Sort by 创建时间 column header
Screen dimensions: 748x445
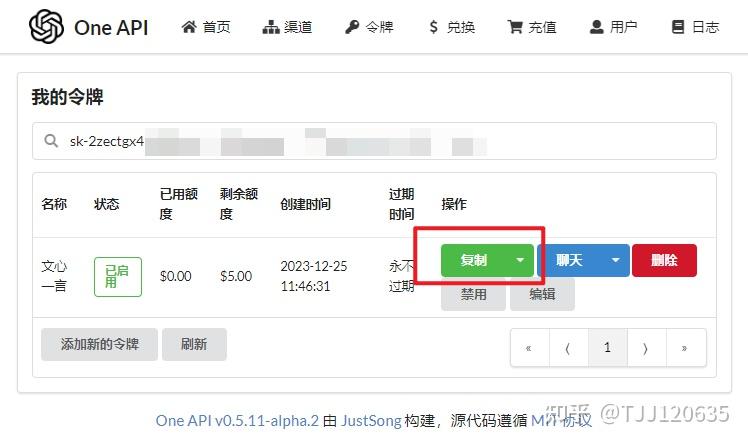coord(305,204)
